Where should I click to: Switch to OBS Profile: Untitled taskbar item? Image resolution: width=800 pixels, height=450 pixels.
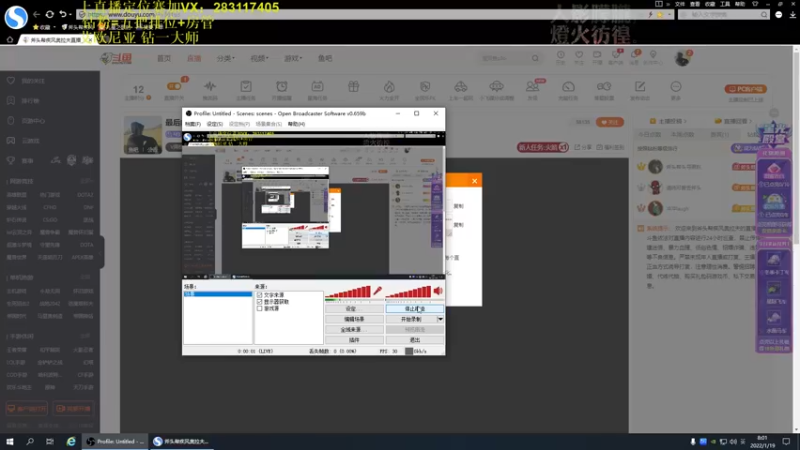115,441
